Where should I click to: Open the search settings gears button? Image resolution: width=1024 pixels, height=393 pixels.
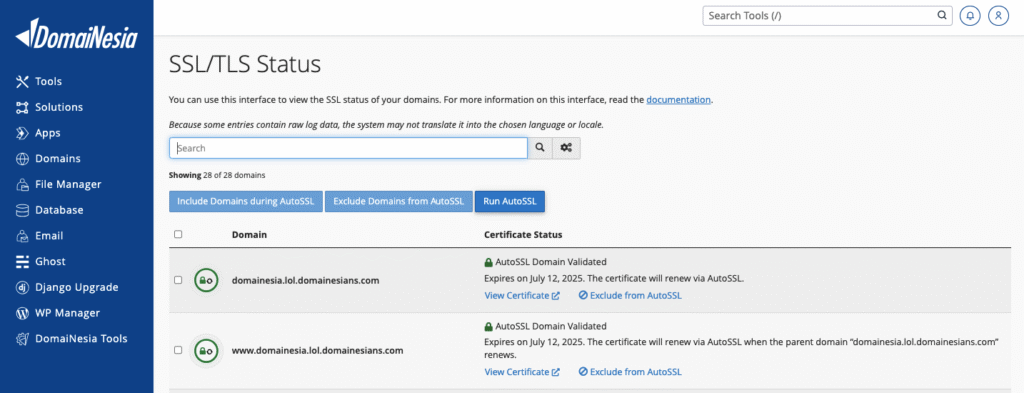point(566,148)
